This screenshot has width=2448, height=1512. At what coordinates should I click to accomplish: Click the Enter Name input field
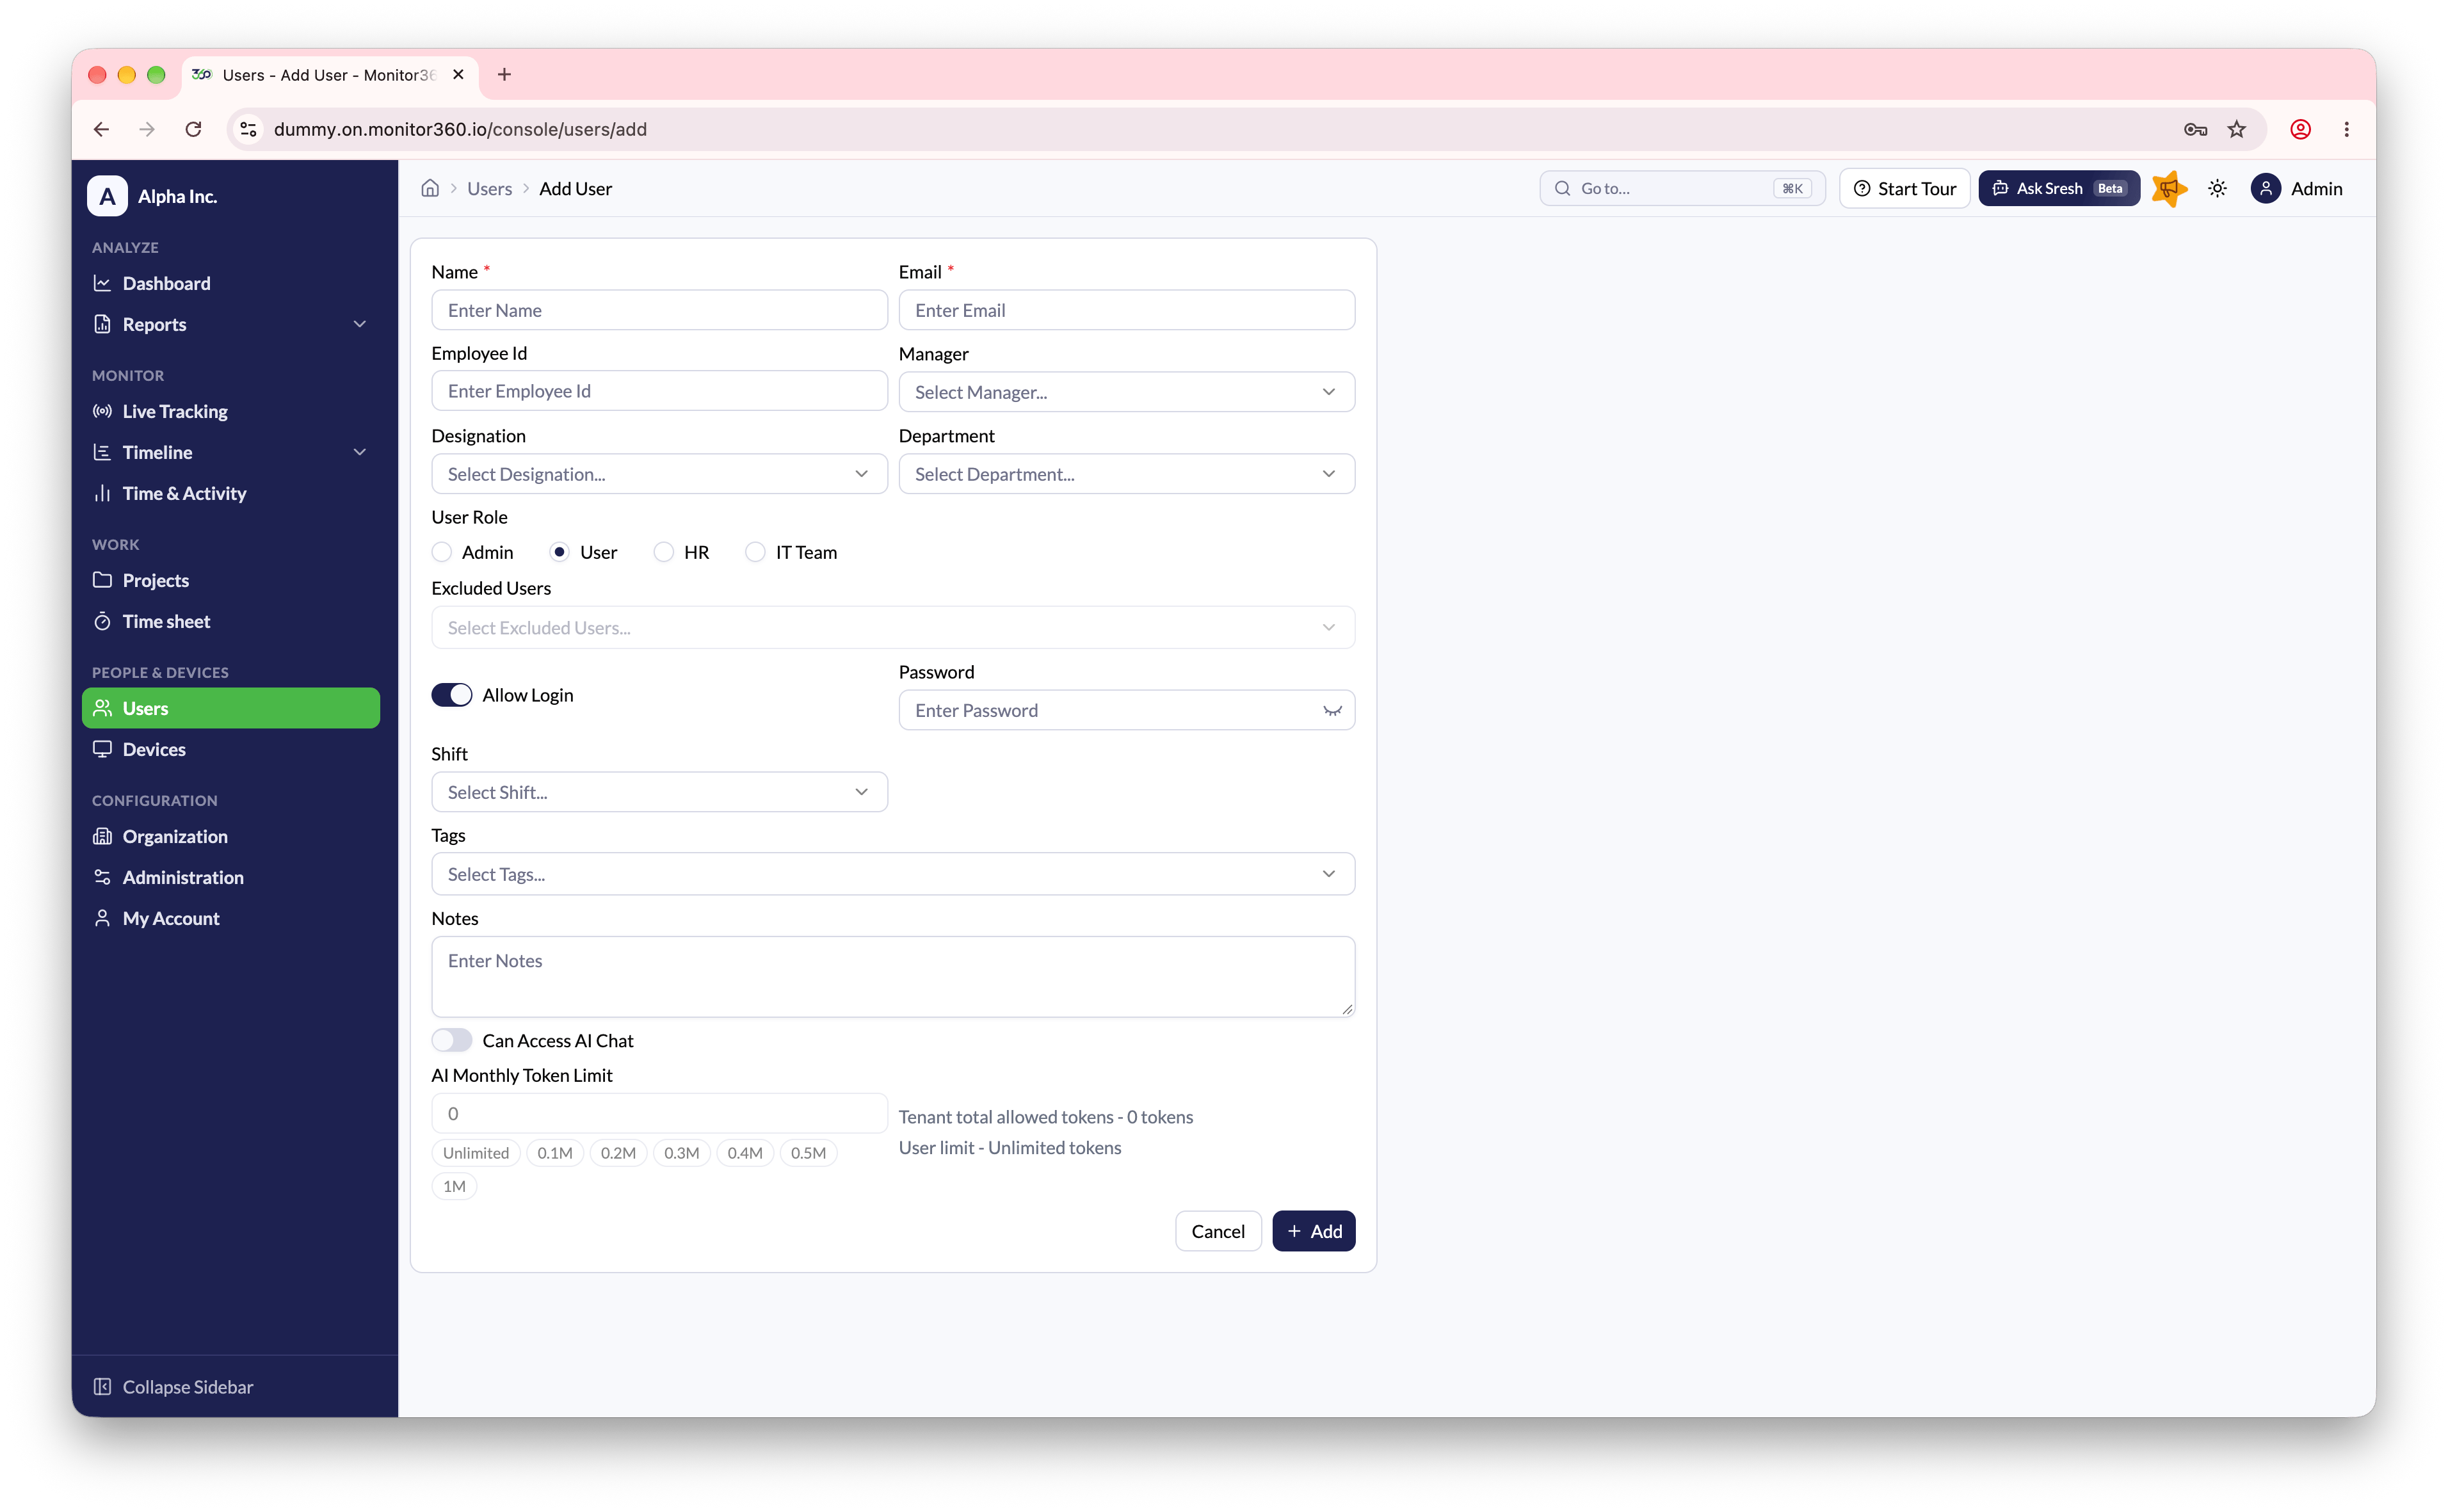tap(660, 310)
